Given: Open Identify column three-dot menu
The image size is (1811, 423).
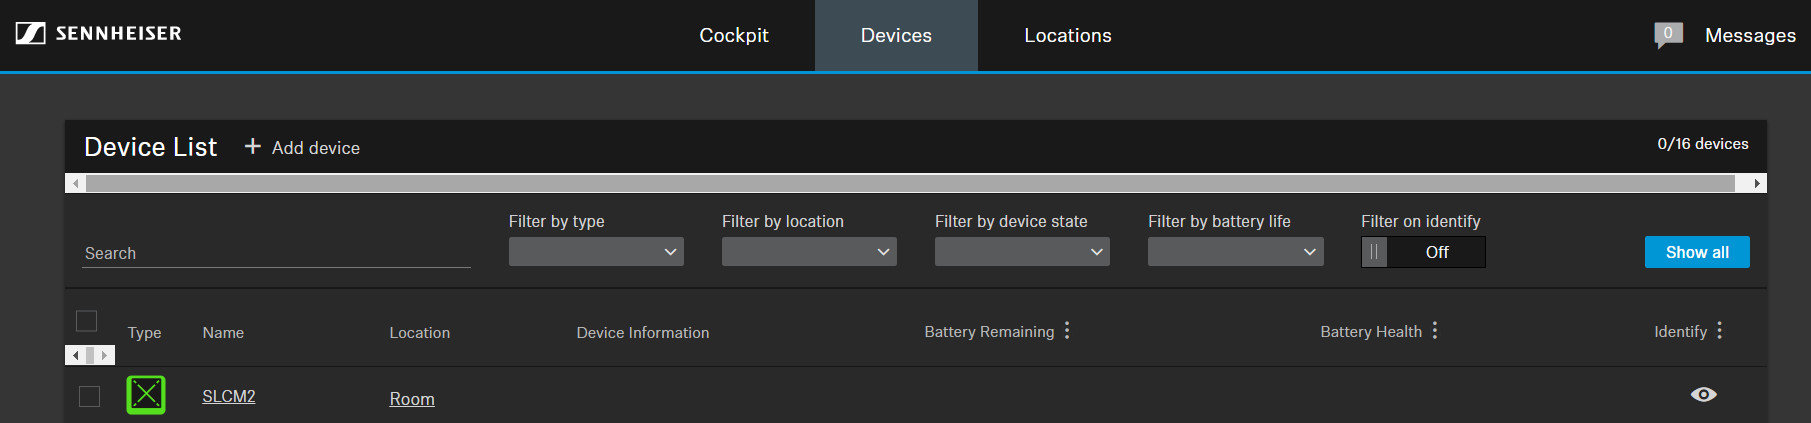Looking at the screenshot, I should 1720,331.
